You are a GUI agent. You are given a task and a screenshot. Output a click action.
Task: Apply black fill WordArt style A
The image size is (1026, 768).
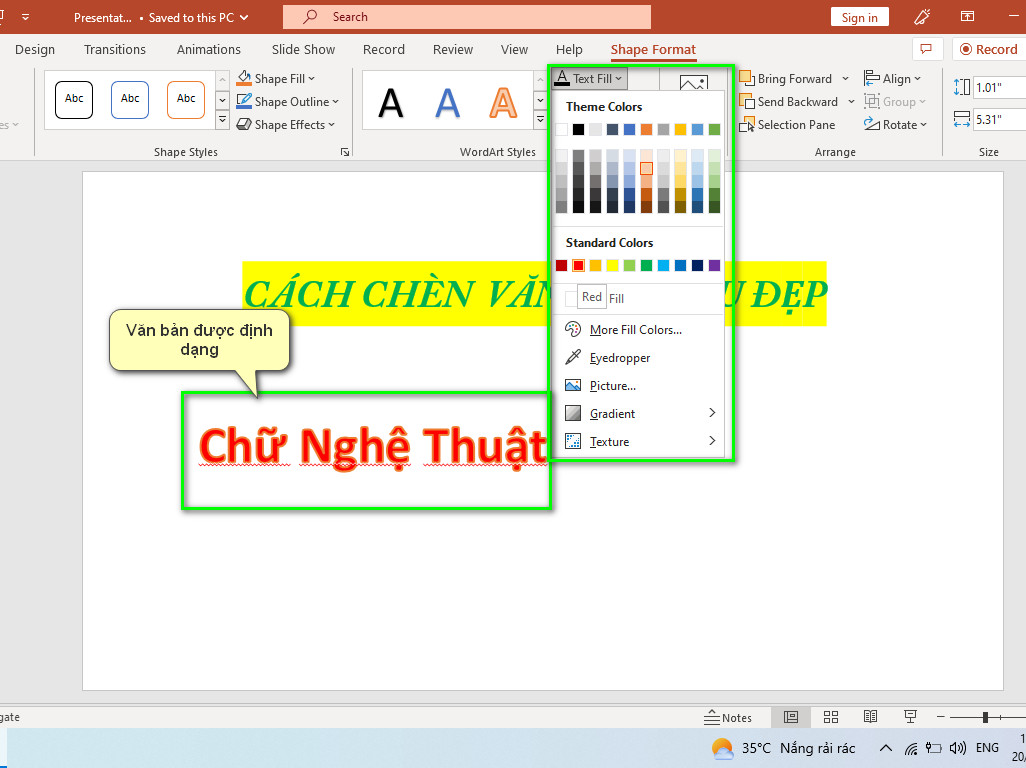[x=391, y=102]
